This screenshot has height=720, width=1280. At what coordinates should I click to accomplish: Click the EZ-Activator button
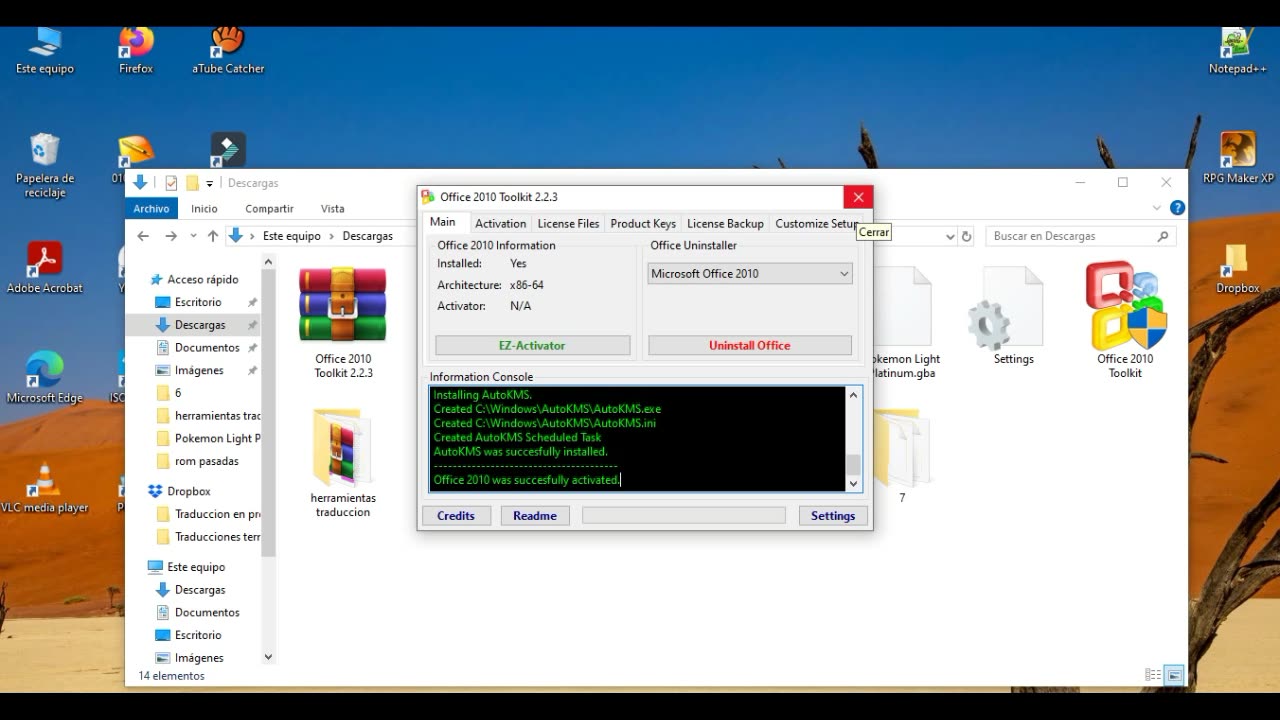(x=532, y=345)
